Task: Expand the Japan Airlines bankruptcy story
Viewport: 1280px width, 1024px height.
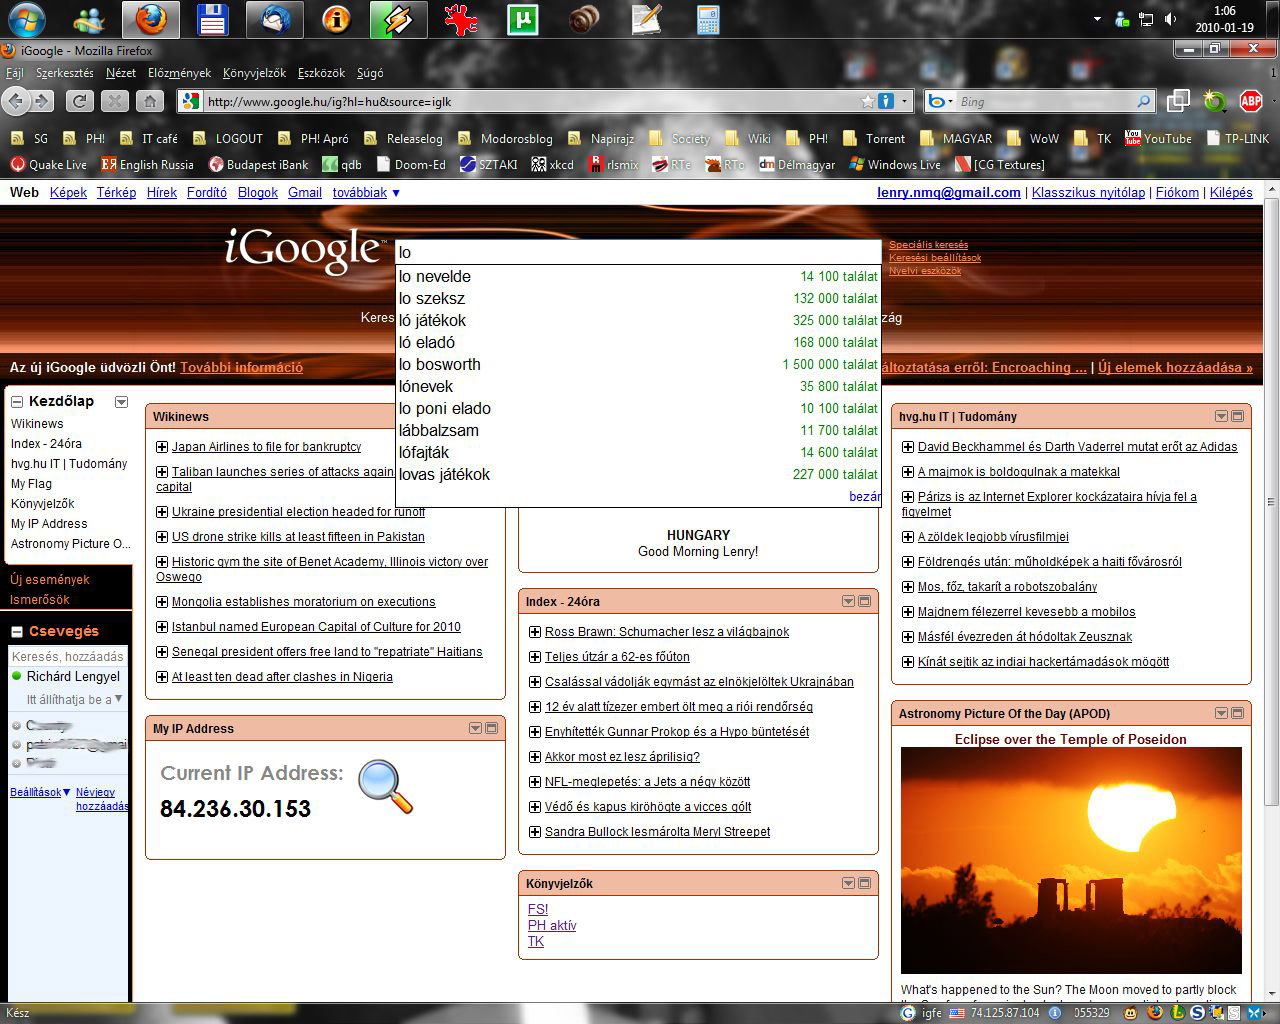Action: click(162, 447)
